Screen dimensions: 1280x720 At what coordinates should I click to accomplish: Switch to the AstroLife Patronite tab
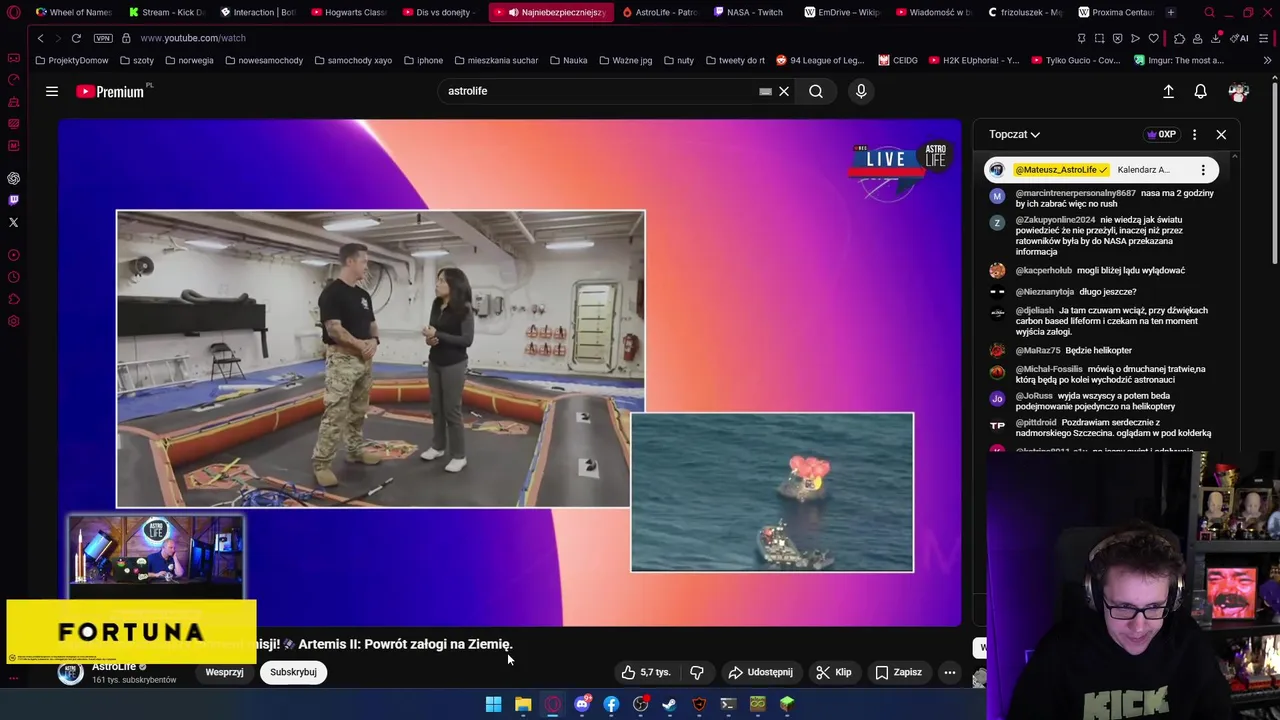pyautogui.click(x=658, y=12)
